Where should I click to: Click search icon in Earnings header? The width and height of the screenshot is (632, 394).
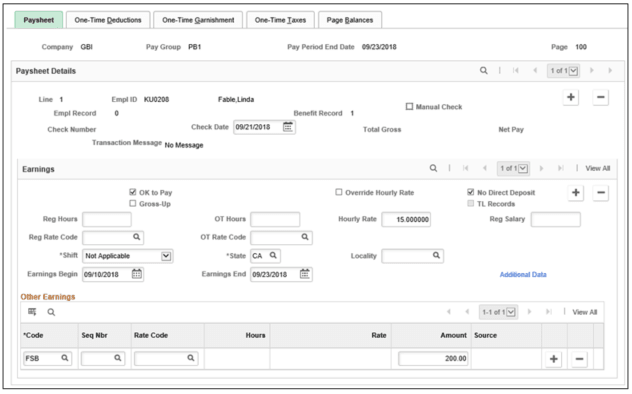coord(433,168)
